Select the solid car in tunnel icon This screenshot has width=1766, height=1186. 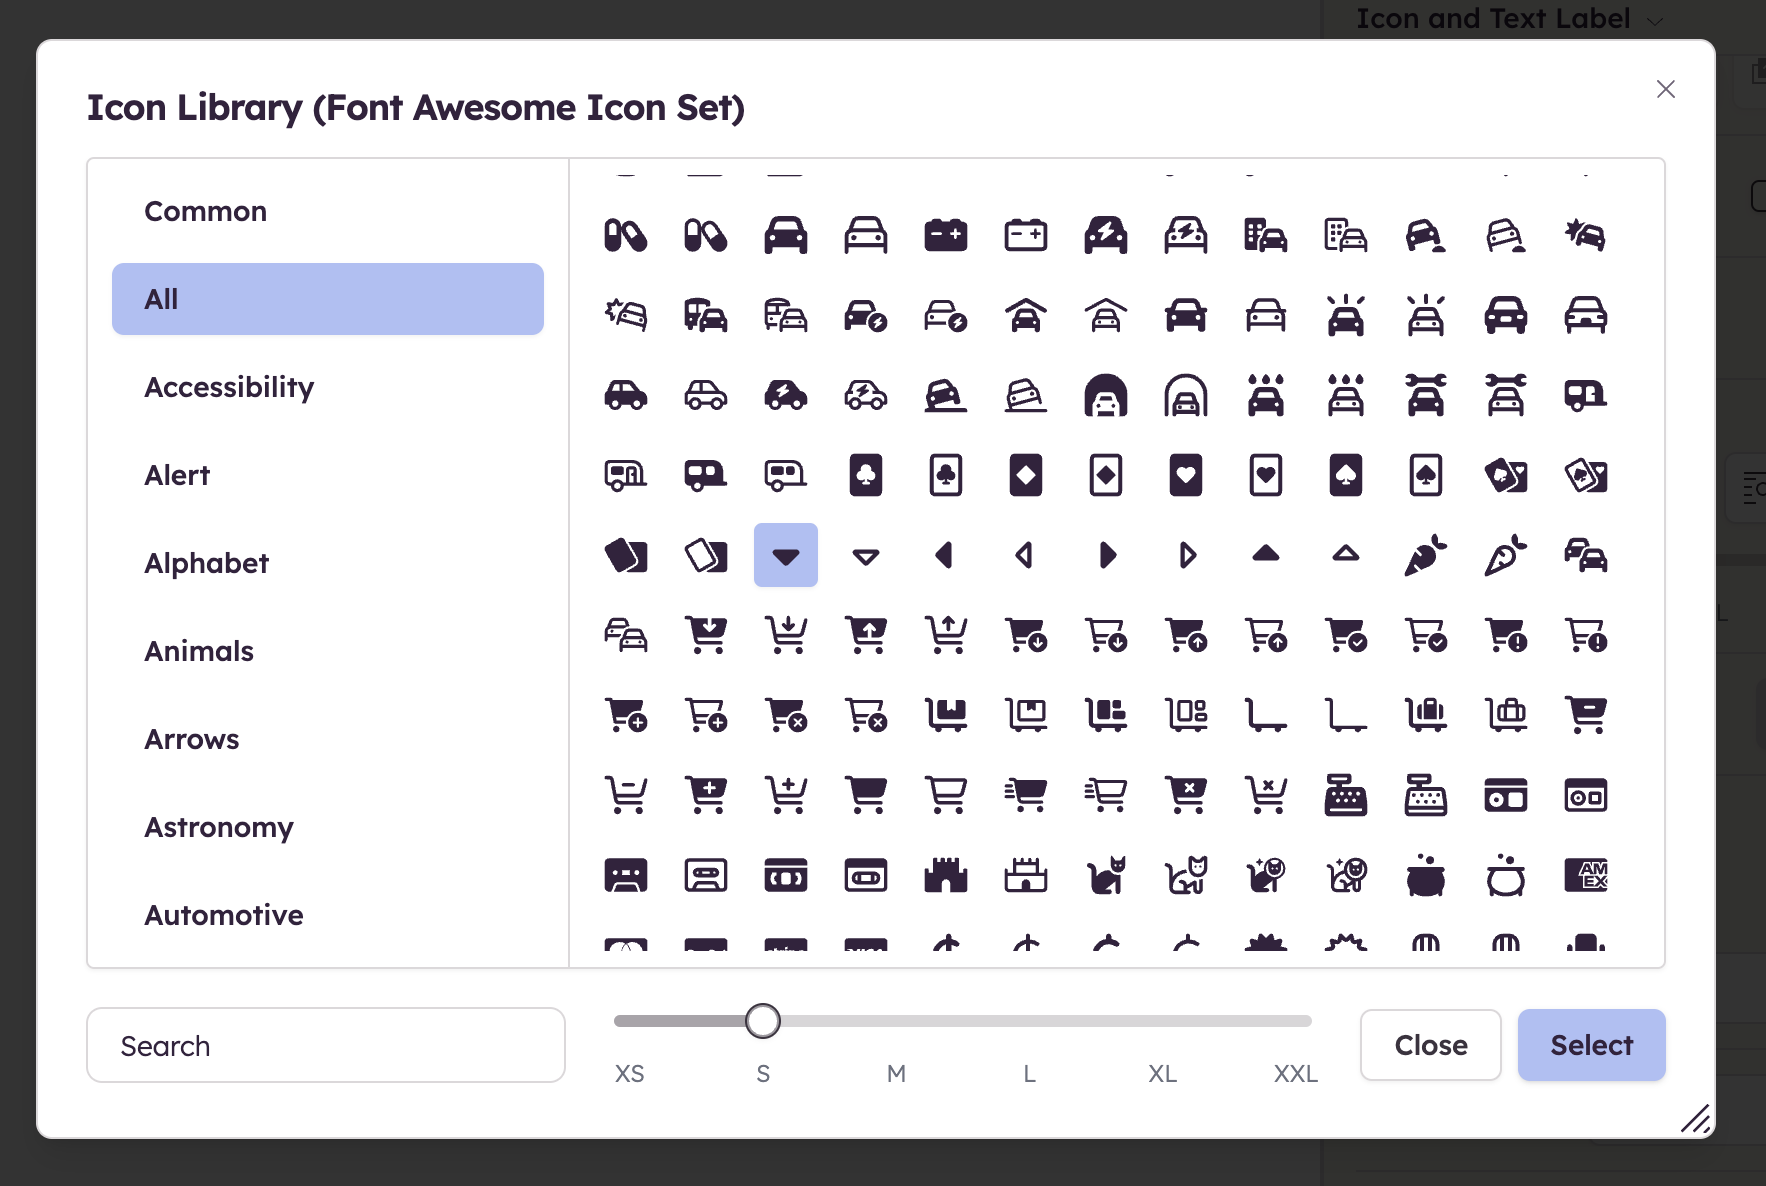point(1105,395)
